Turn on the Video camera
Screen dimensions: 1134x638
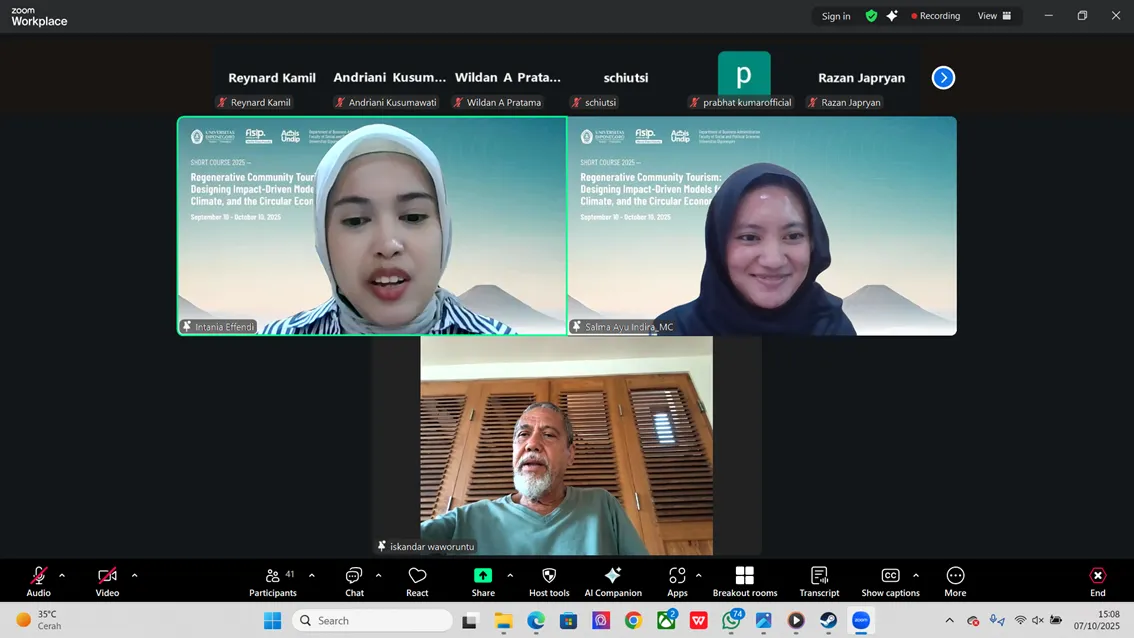click(107, 581)
